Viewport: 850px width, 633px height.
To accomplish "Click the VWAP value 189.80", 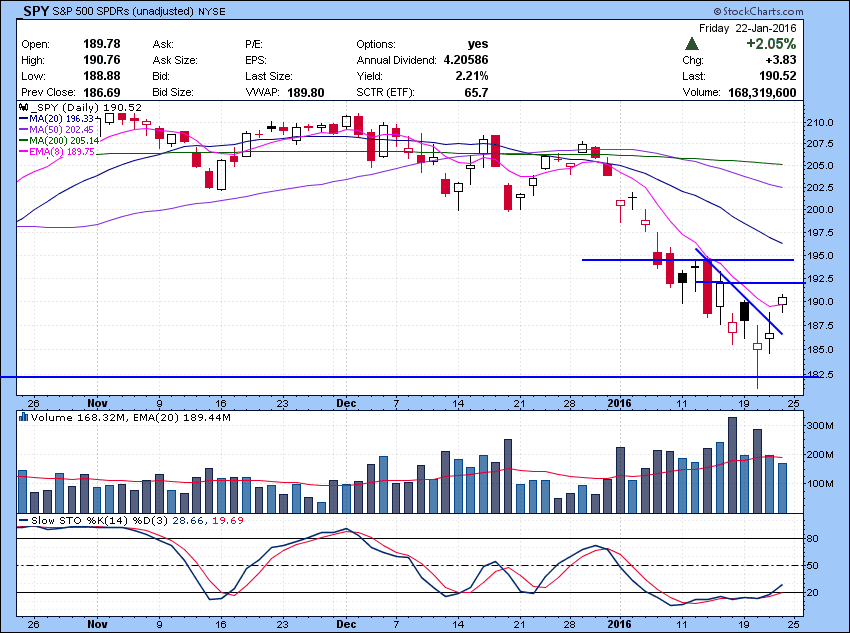I will pos(305,92).
